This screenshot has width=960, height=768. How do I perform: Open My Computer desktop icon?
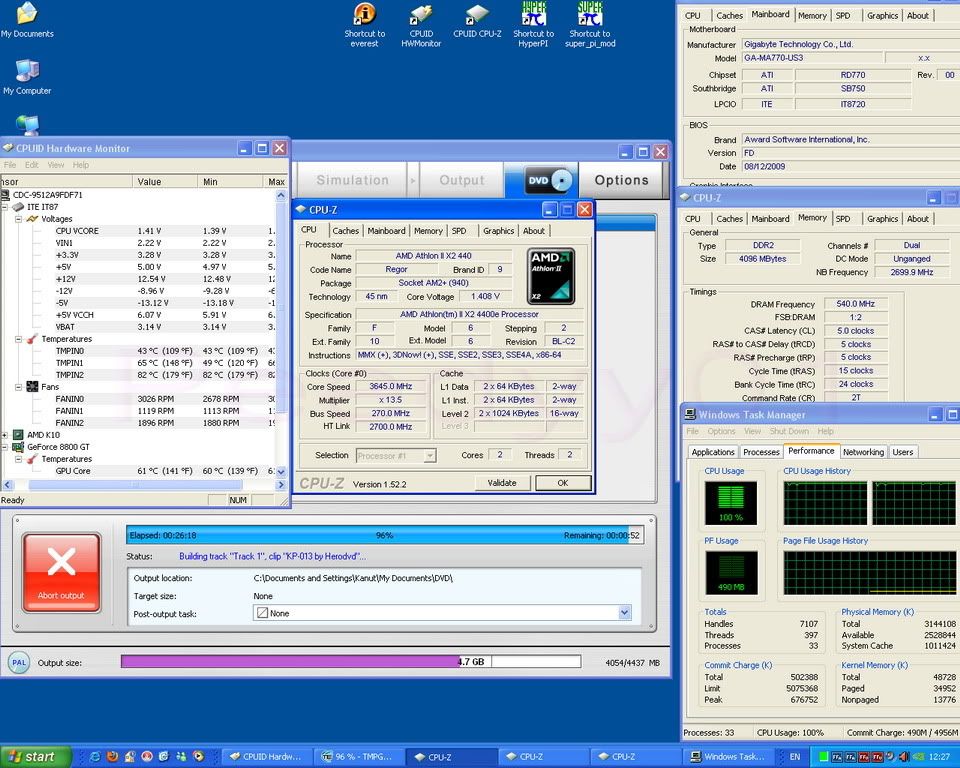pos(27,77)
